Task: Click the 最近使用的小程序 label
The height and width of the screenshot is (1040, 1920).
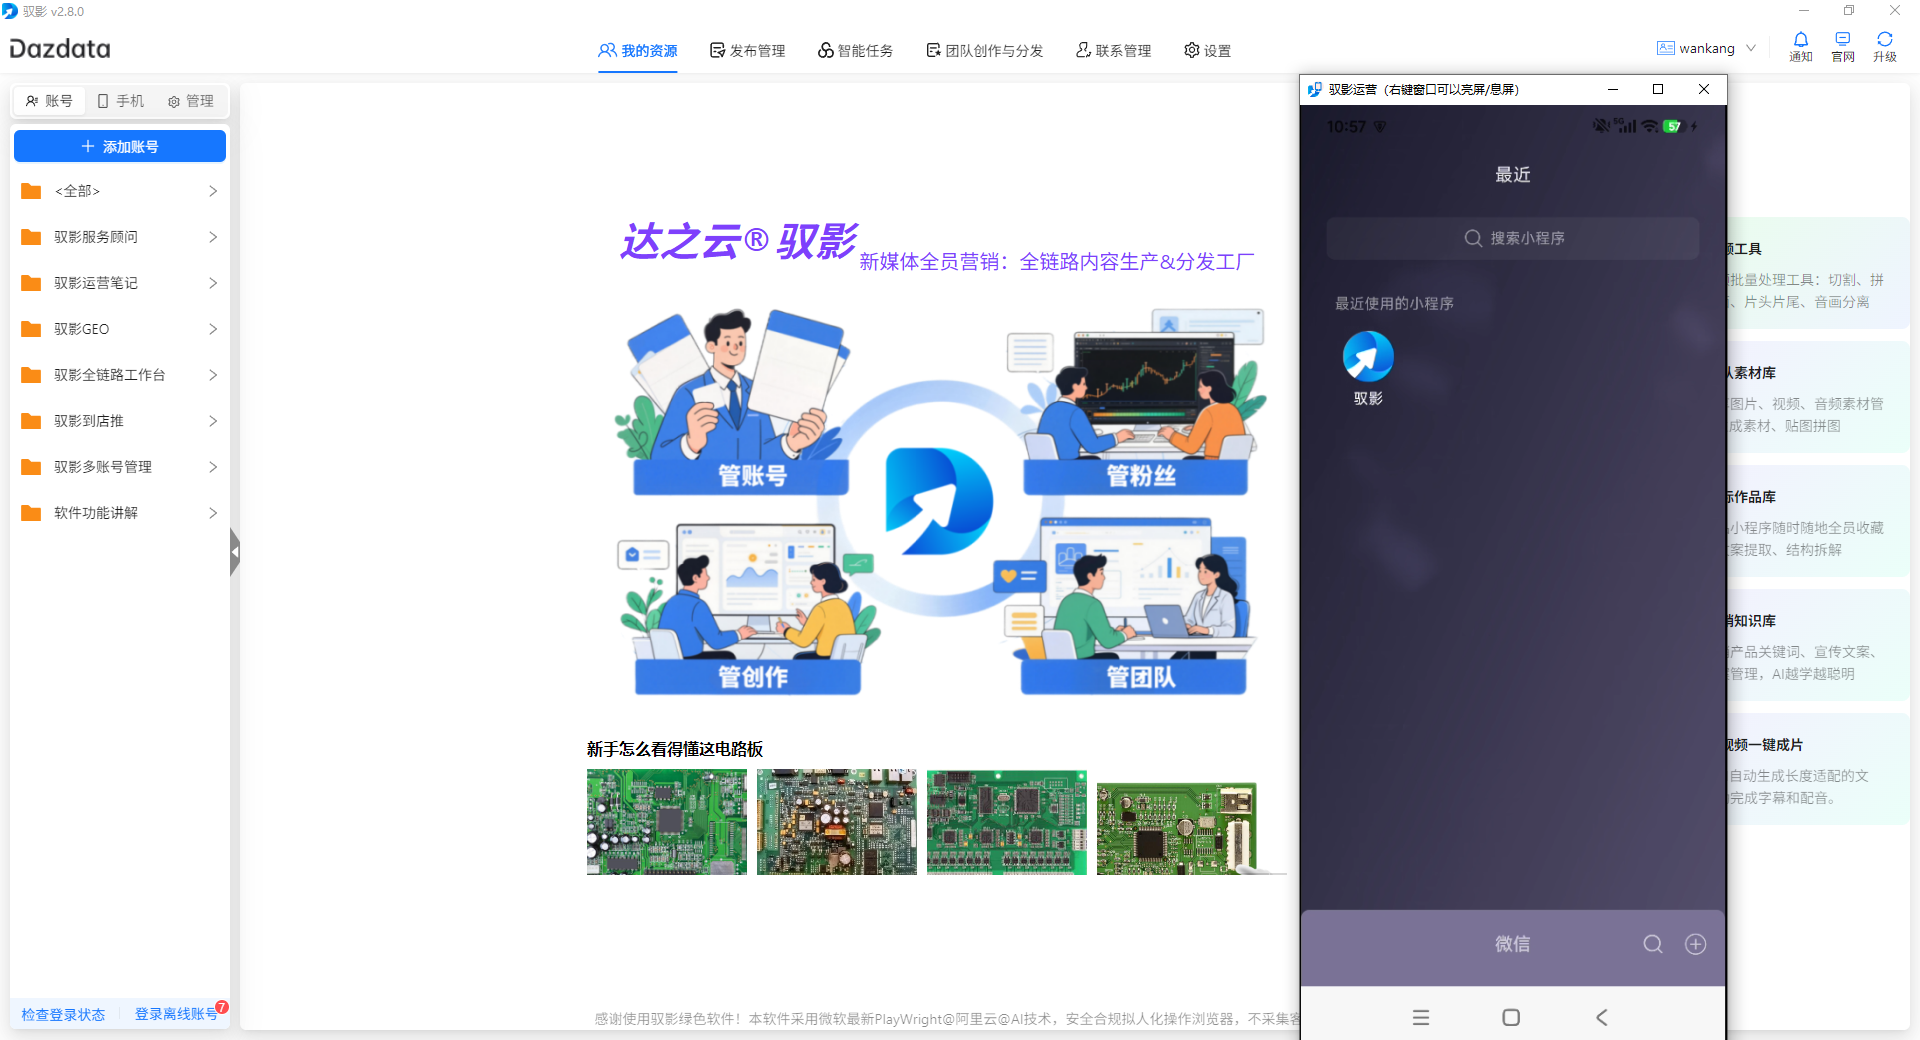Action: (1394, 303)
